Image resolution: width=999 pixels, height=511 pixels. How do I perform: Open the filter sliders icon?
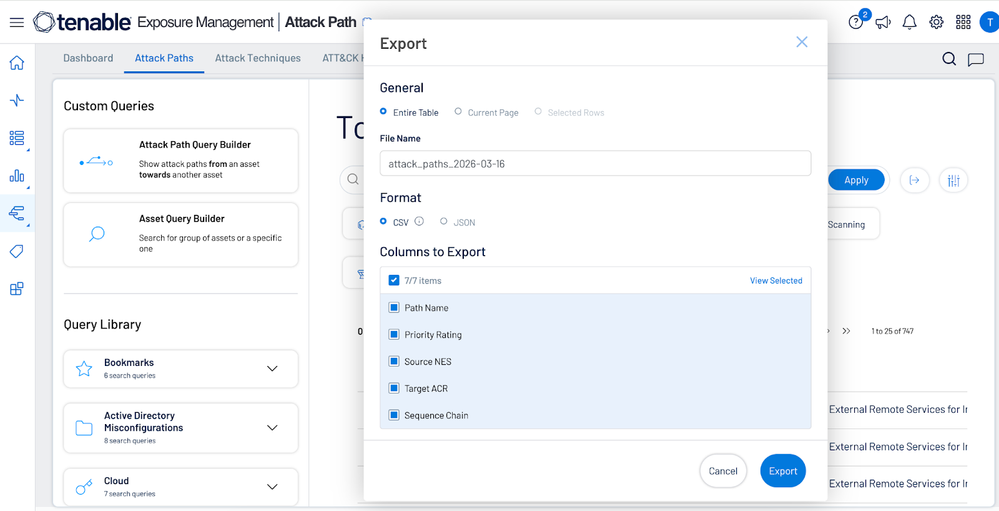tap(953, 180)
